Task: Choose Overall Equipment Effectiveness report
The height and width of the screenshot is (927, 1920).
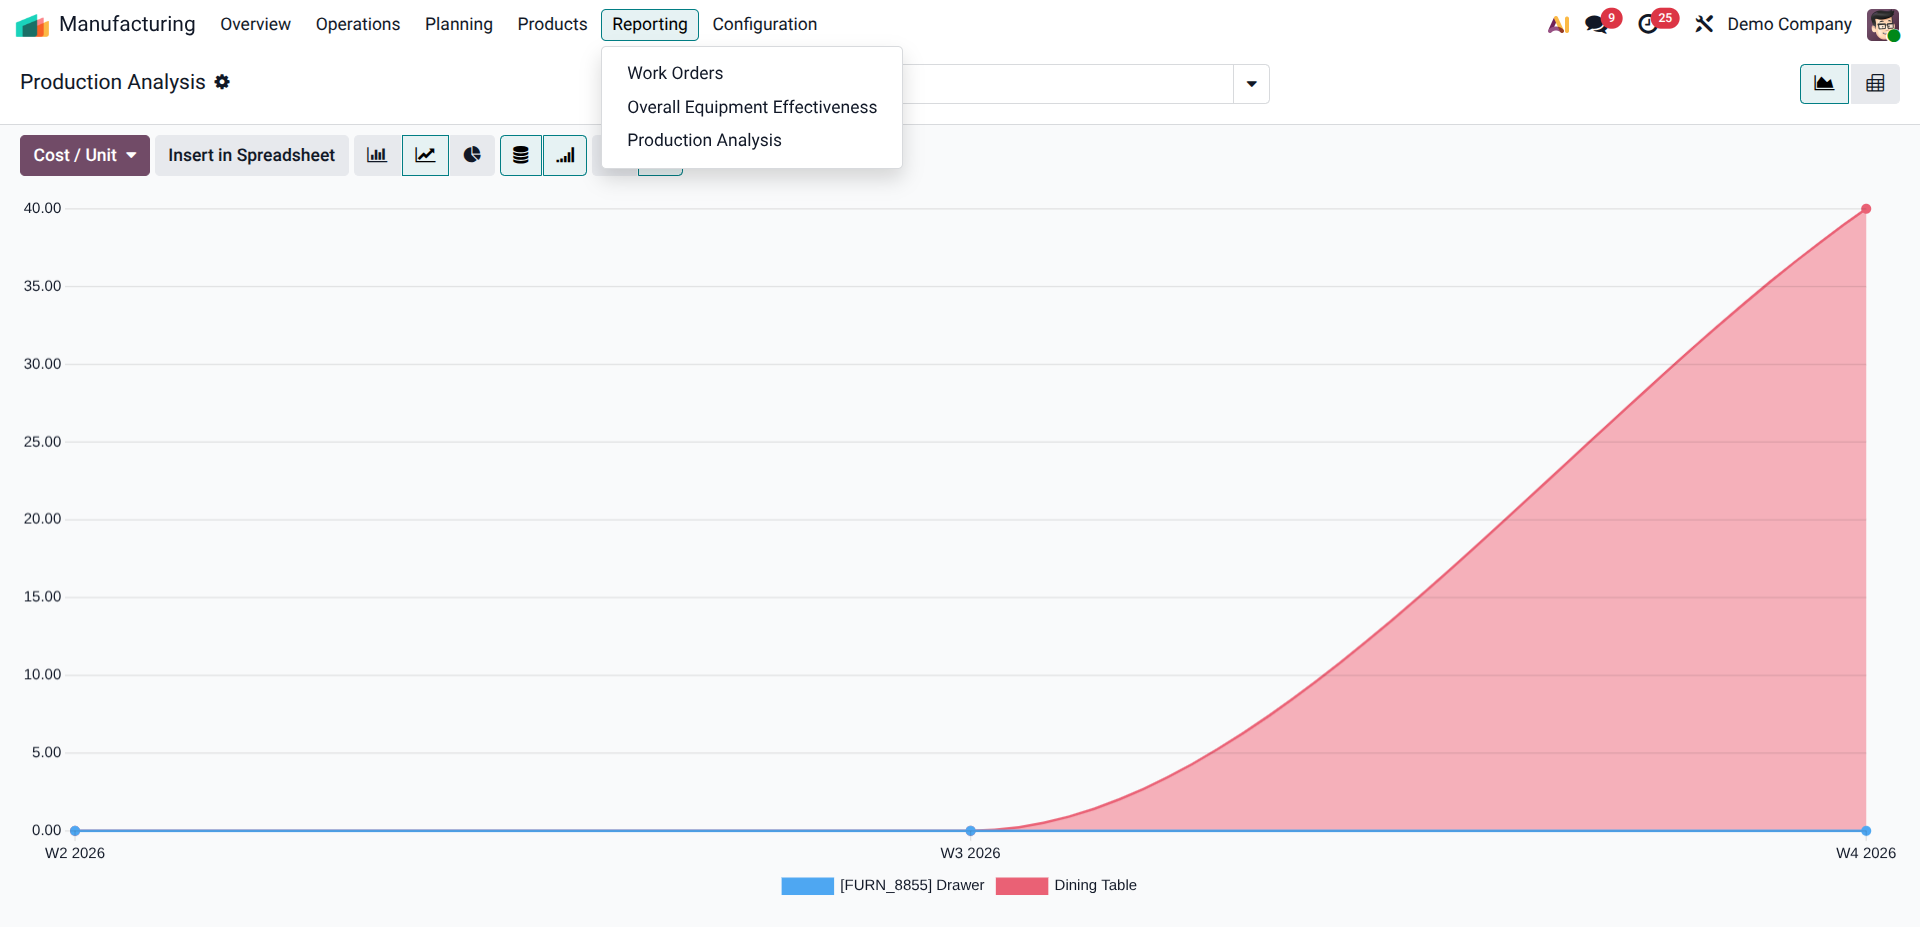Action: (x=751, y=107)
